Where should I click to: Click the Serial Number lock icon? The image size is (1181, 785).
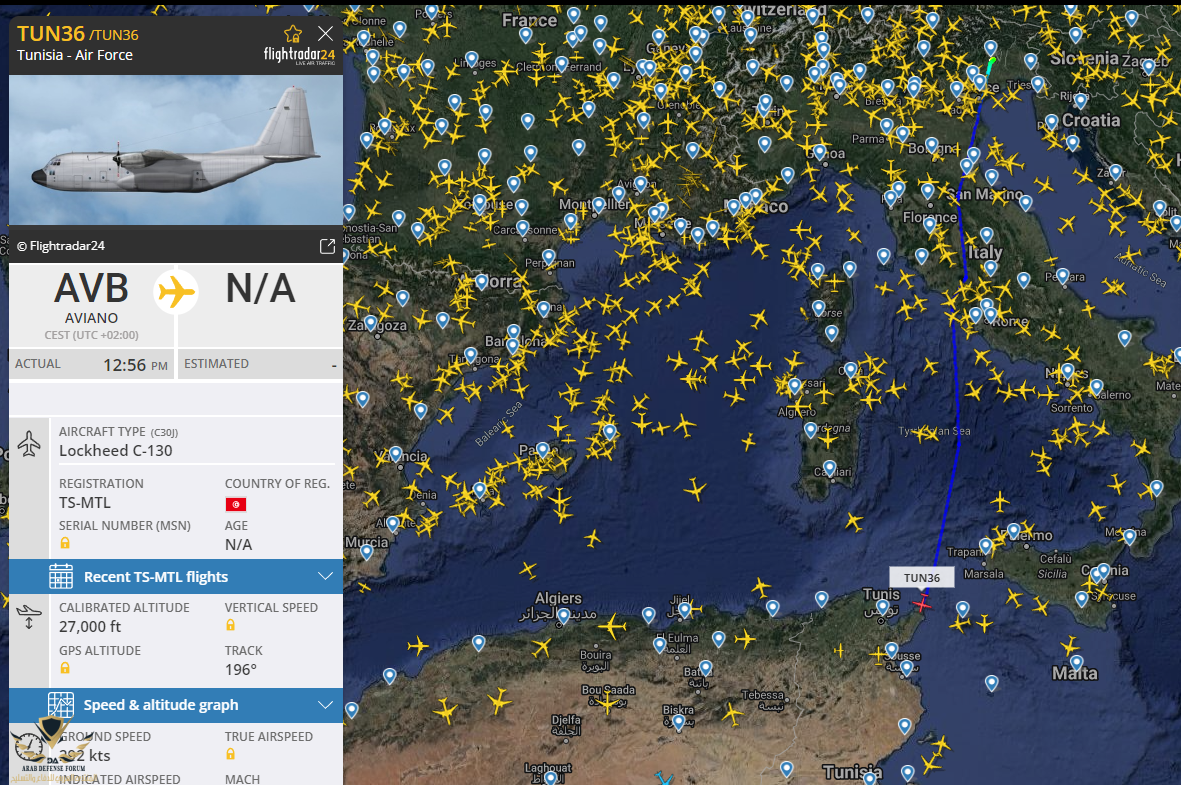point(65,543)
